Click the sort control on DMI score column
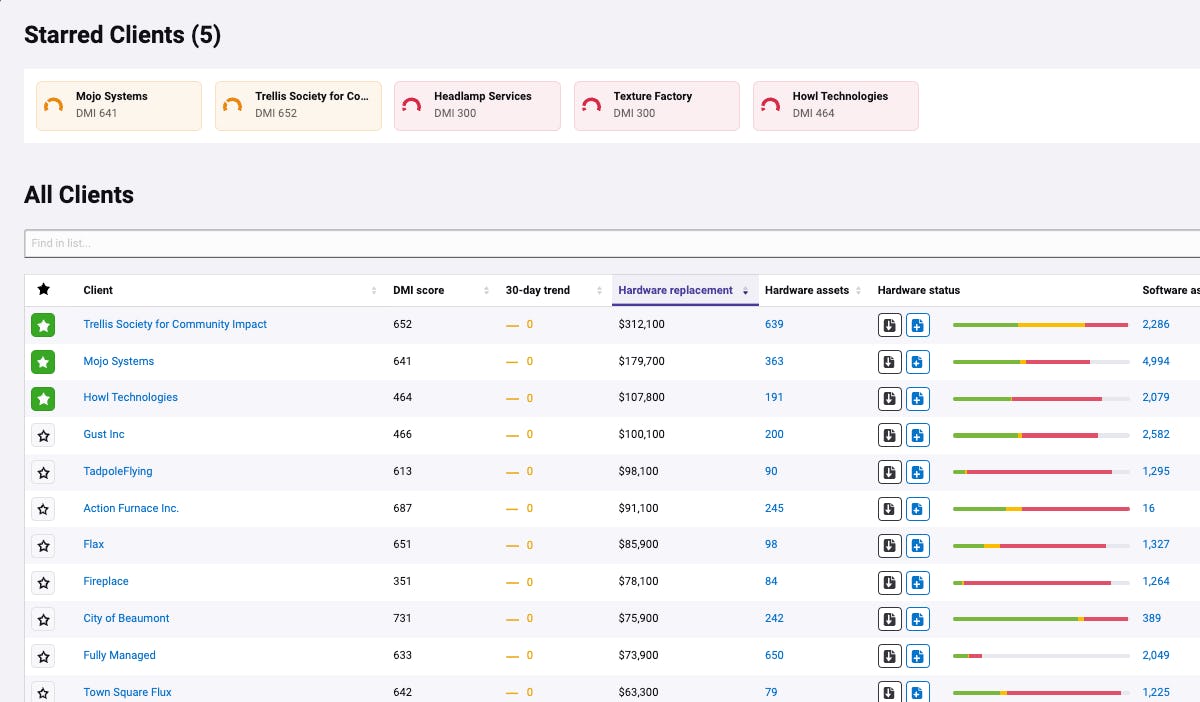Screen dimensions: 1200x702 (486, 290)
